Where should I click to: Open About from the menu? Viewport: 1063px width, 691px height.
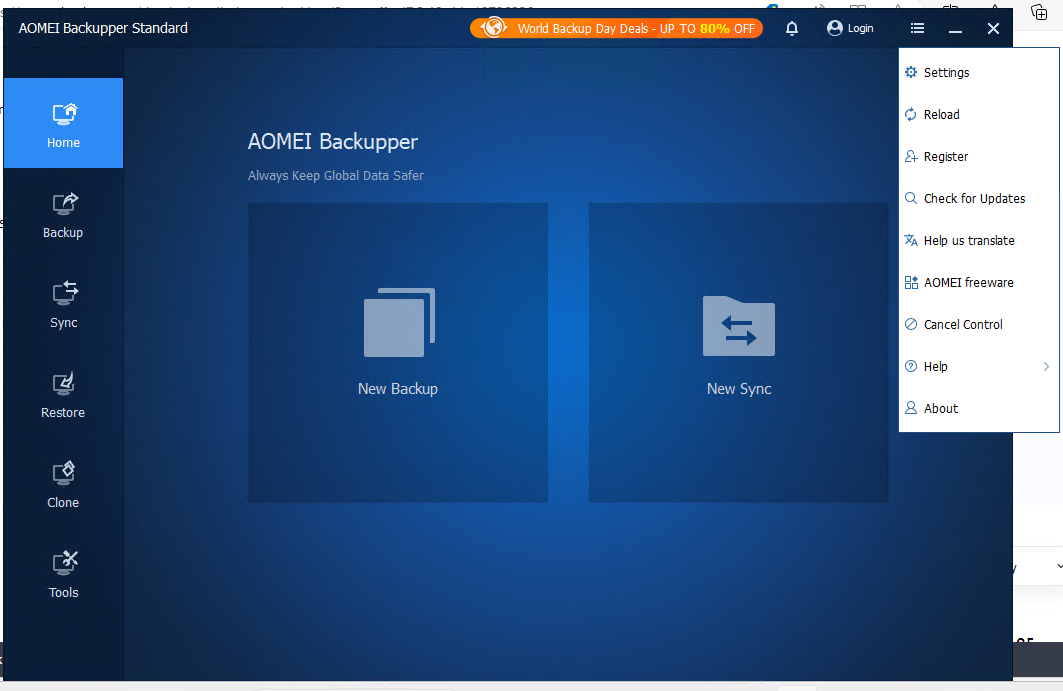pos(979,409)
